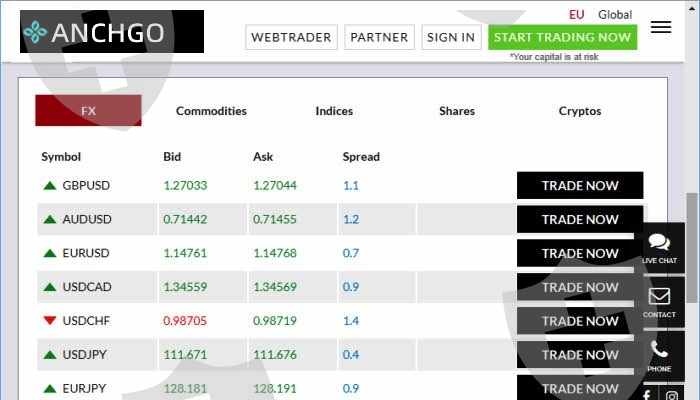The width and height of the screenshot is (700, 400).
Task: Click the Phone handset icon
Action: pyautogui.click(x=659, y=355)
